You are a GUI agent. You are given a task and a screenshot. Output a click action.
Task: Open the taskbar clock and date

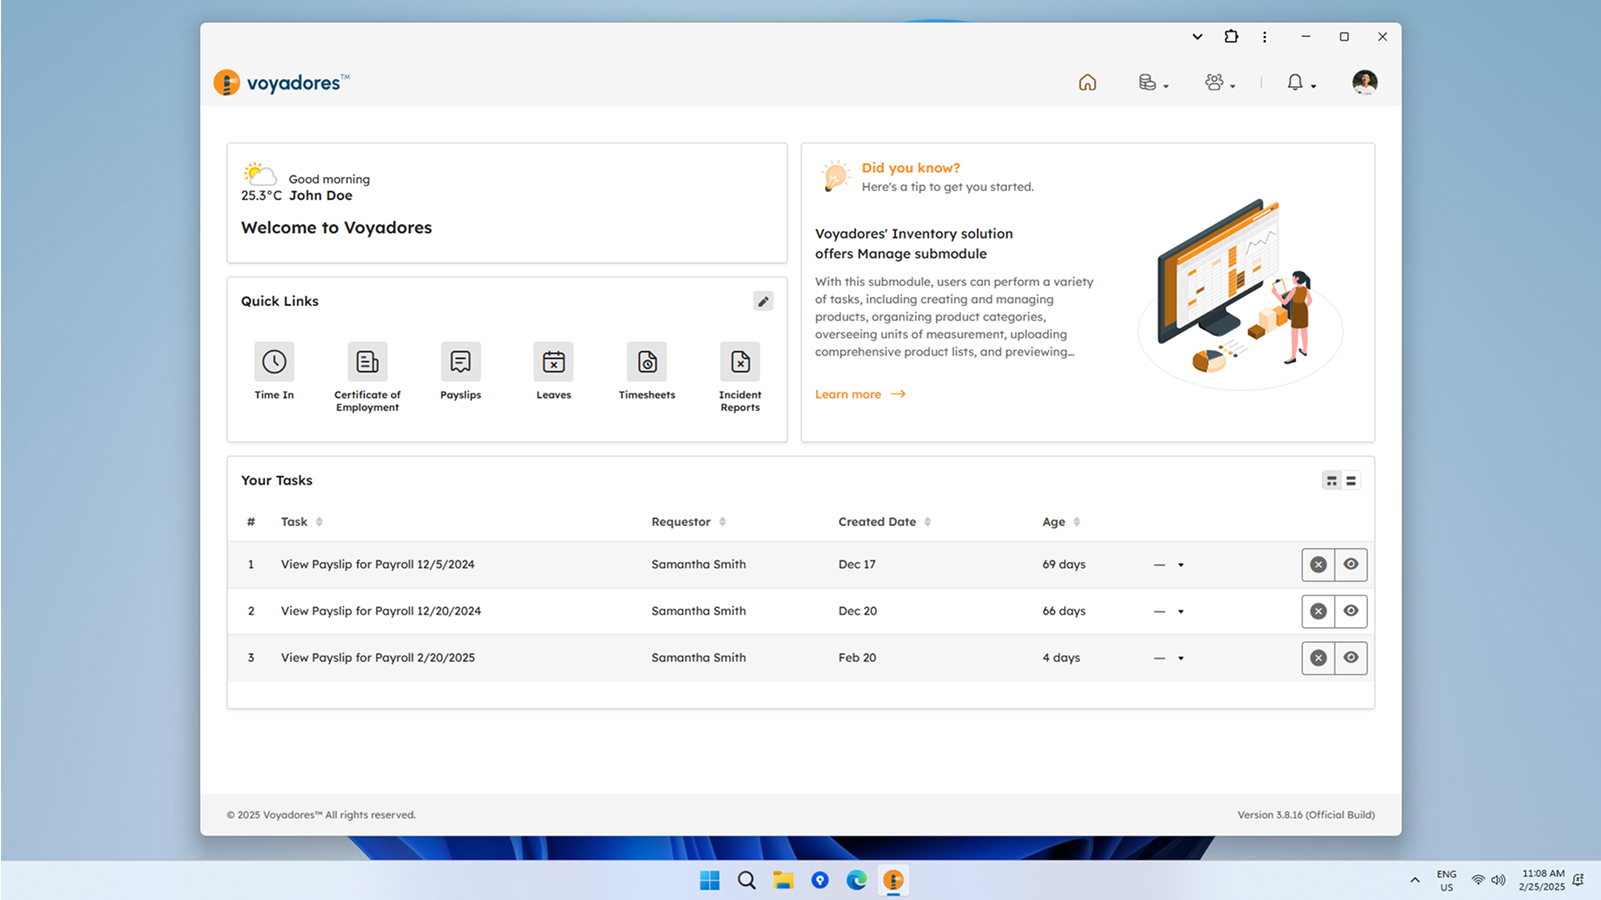click(1542, 880)
